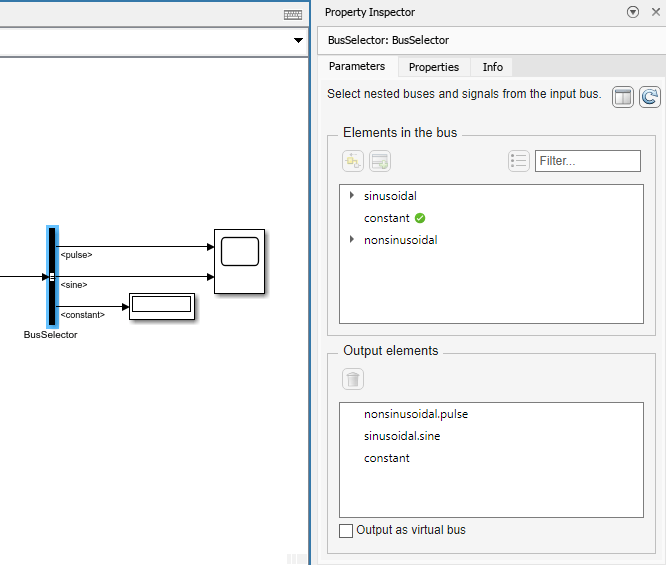The width and height of the screenshot is (666, 565).
Task: Open the Info tab
Action: pos(492,67)
